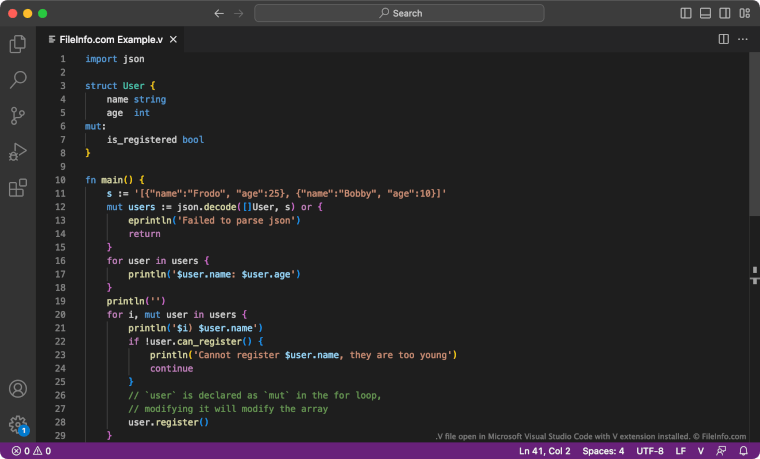Image resolution: width=760 pixels, height=459 pixels.
Task: Open the Accounts menu icon
Action: point(18,389)
